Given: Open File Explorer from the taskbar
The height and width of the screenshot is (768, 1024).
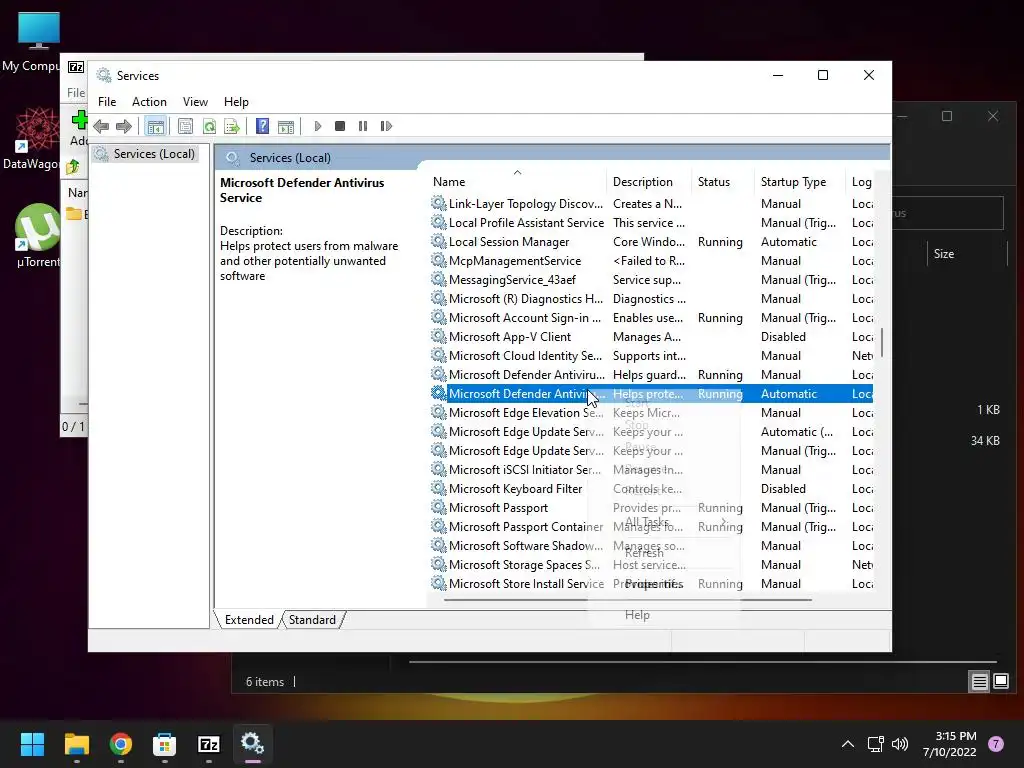Looking at the screenshot, I should [x=76, y=744].
